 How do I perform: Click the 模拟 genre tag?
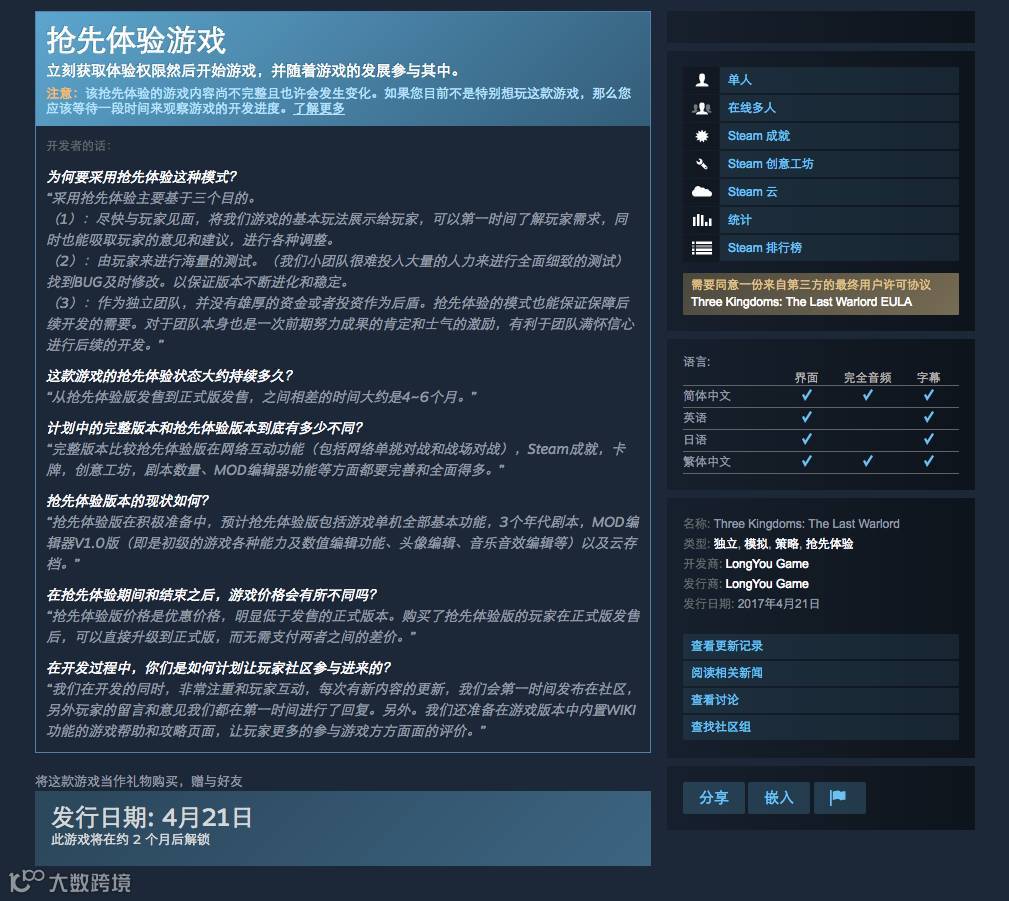[756, 544]
